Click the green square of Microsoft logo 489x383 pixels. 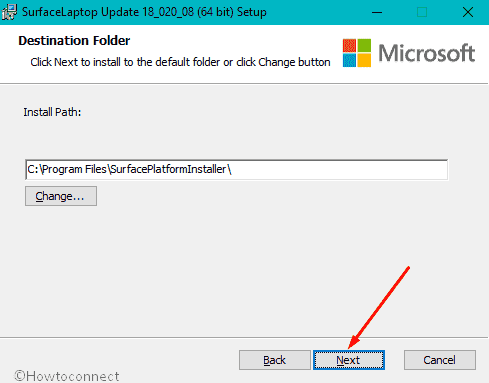tap(364, 45)
